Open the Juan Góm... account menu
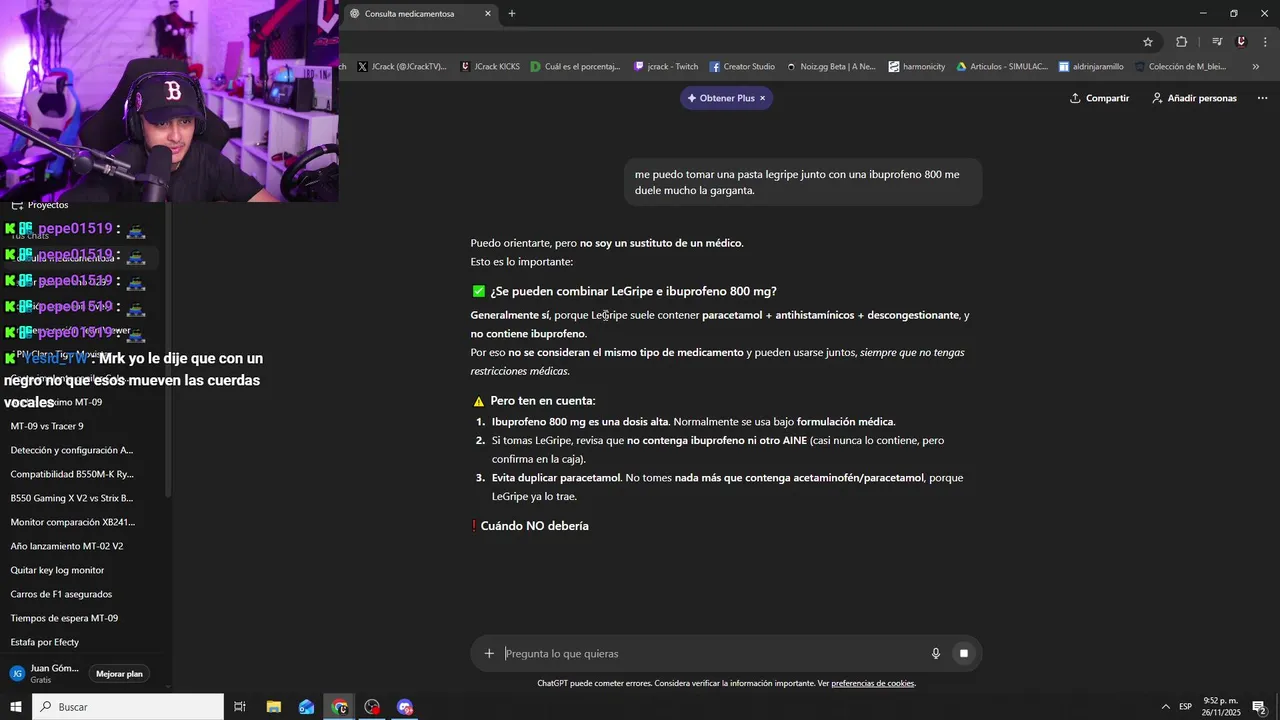The image size is (1280, 720). [x=44, y=673]
